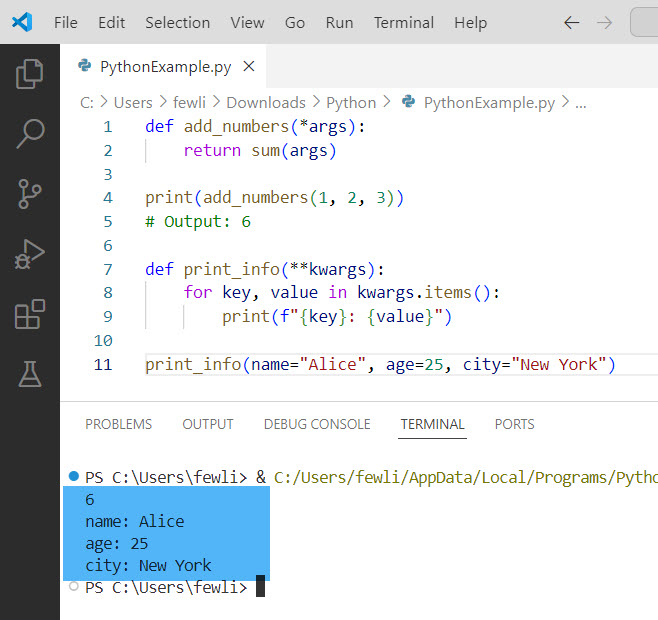Select the TERMINAL panel tab

432,424
